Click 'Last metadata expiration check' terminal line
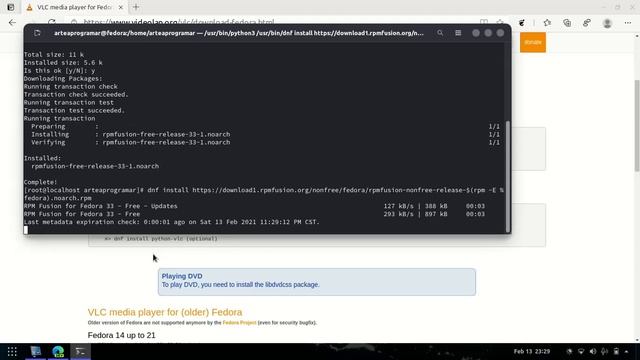The width and height of the screenshot is (640, 360). click(x=171, y=222)
